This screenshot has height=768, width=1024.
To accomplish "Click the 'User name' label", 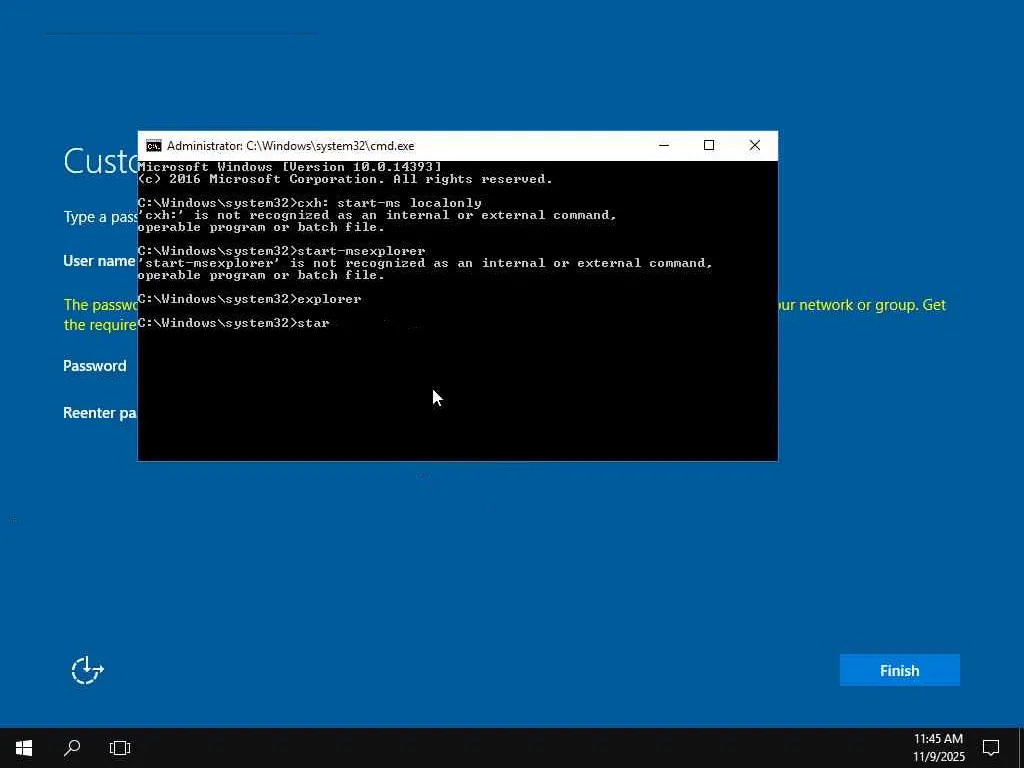I will pos(99,261).
